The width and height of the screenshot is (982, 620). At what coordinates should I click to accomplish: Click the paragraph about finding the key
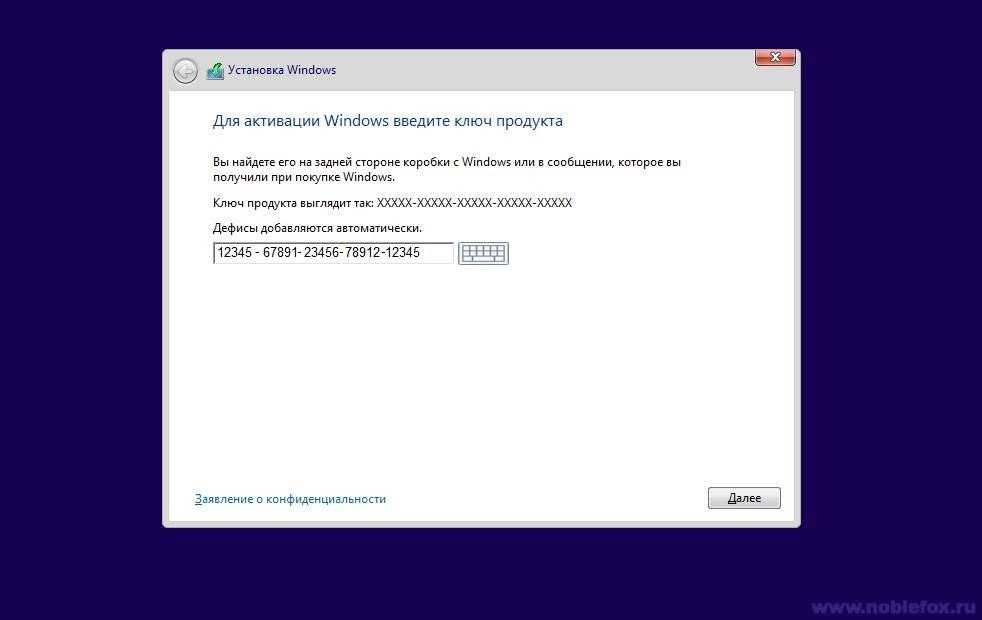click(x=447, y=169)
